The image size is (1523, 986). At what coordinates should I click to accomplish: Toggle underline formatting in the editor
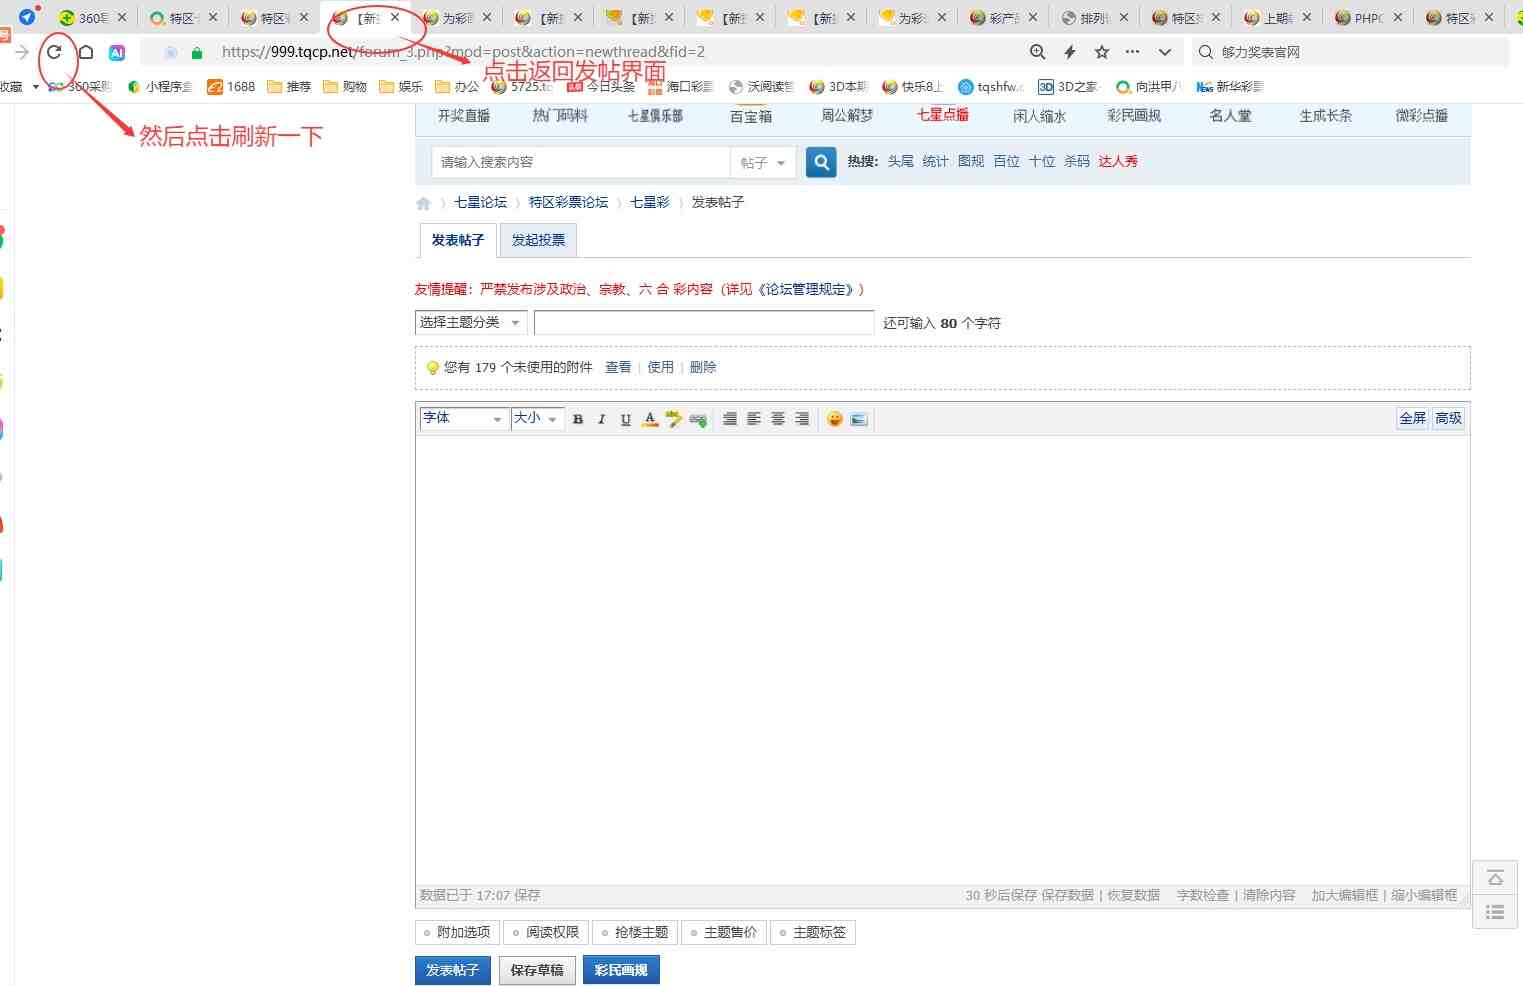[x=625, y=419]
